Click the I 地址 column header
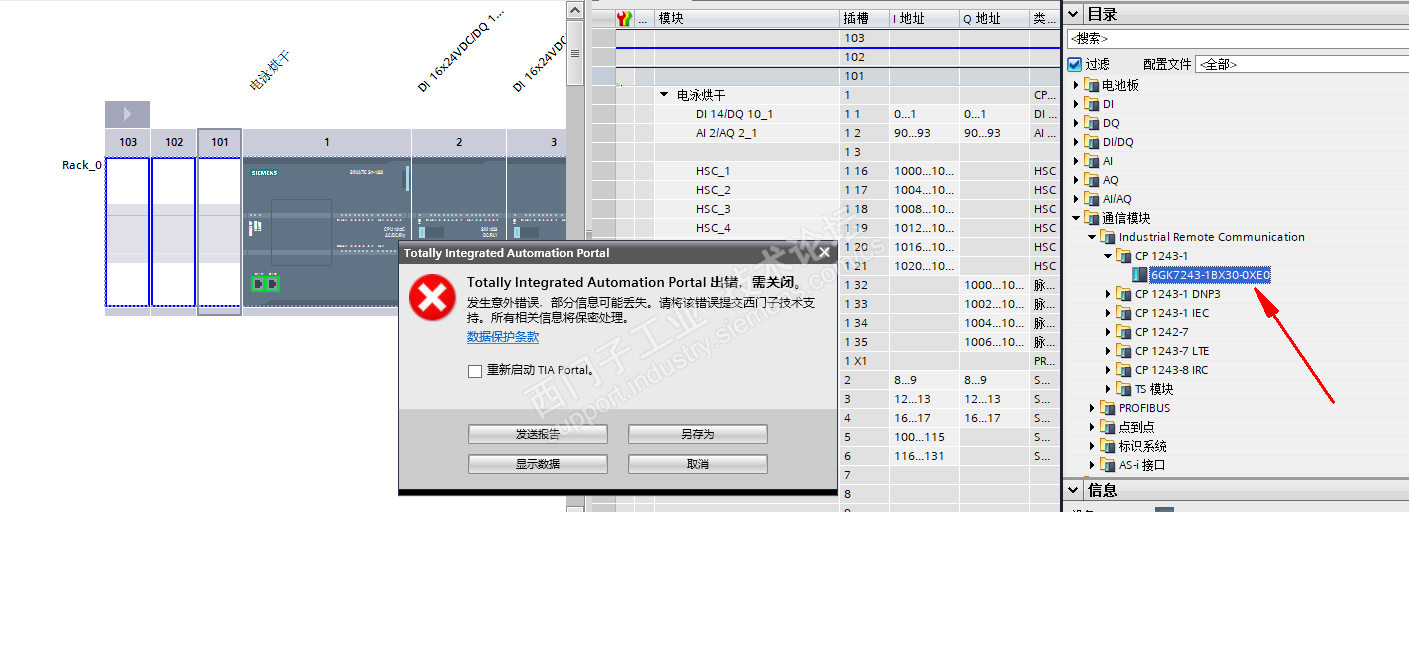Image resolution: width=1409 pixels, height=648 pixels. (924, 18)
